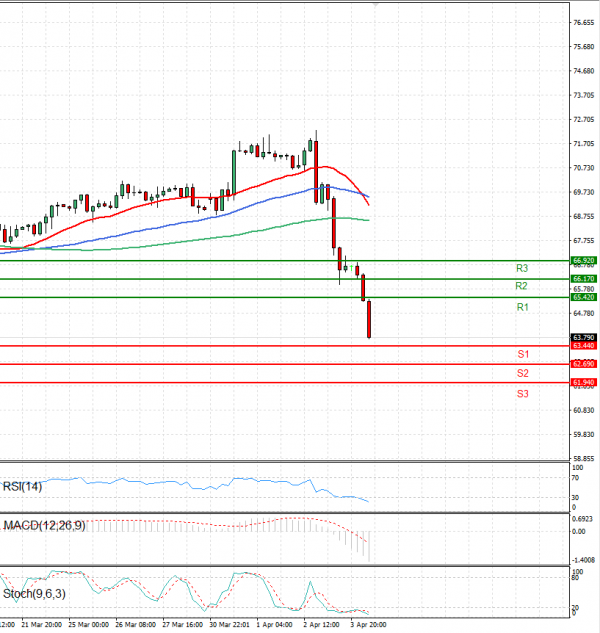Screen dimensions: 600x633
Task: Click the R2 resistance label
Action: 522,286
